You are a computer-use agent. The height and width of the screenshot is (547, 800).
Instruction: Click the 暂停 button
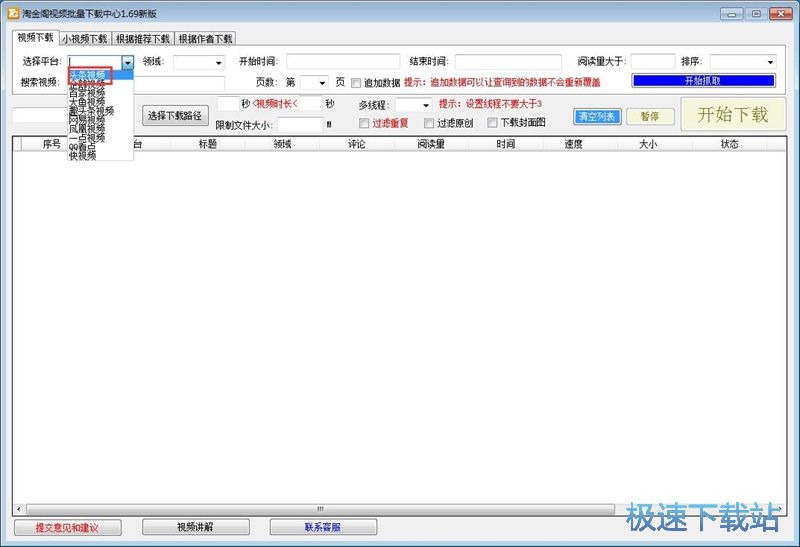(x=650, y=117)
